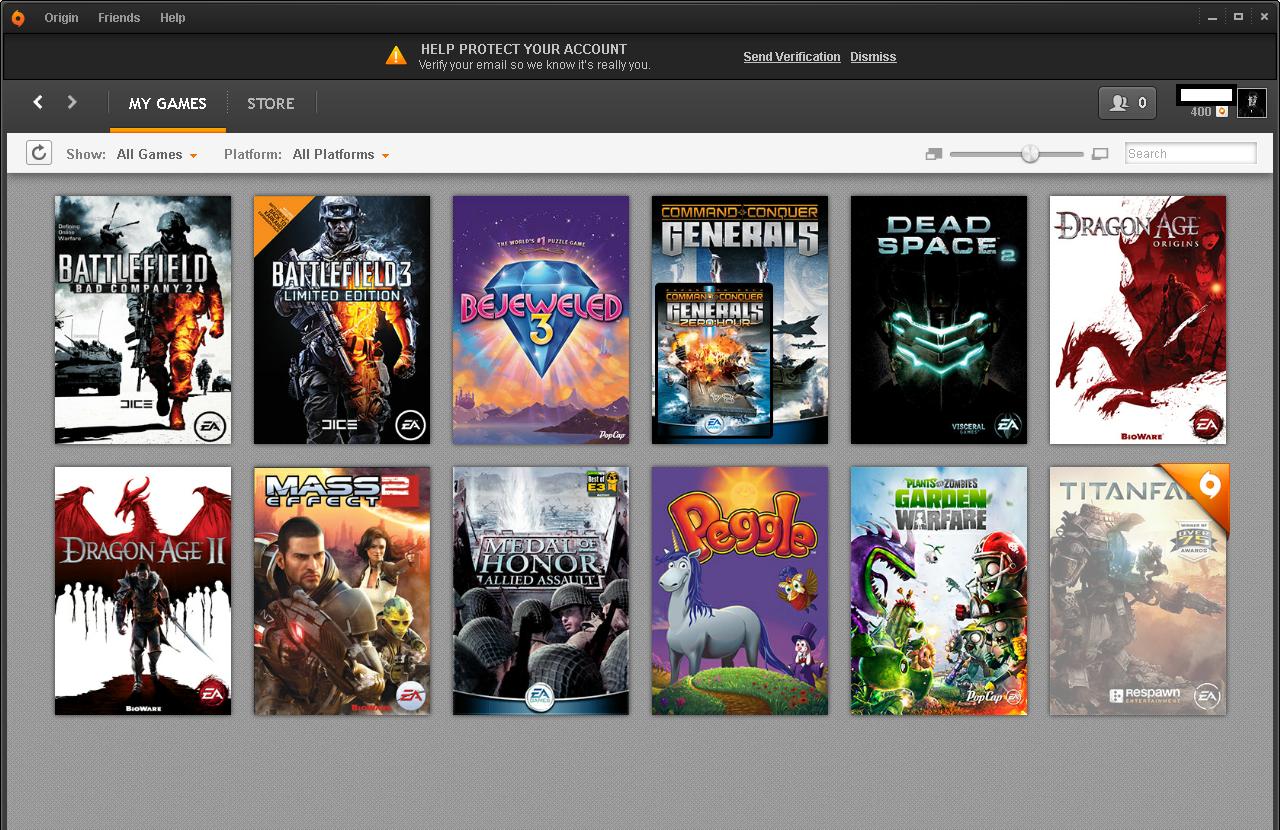Open the Friends menu
Viewport: 1280px width, 830px height.
point(119,18)
